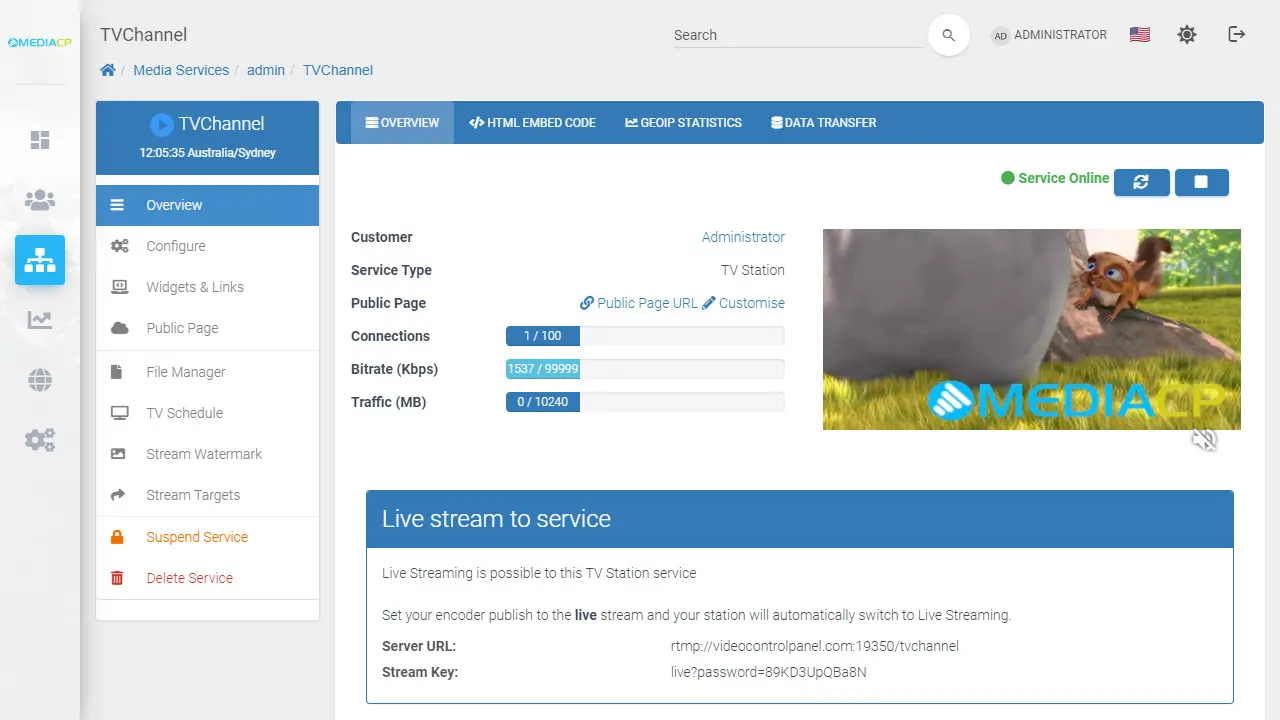Click the Bitrate 1537 / 99999 progress bar
The width and height of the screenshot is (1280, 720).
[645, 369]
